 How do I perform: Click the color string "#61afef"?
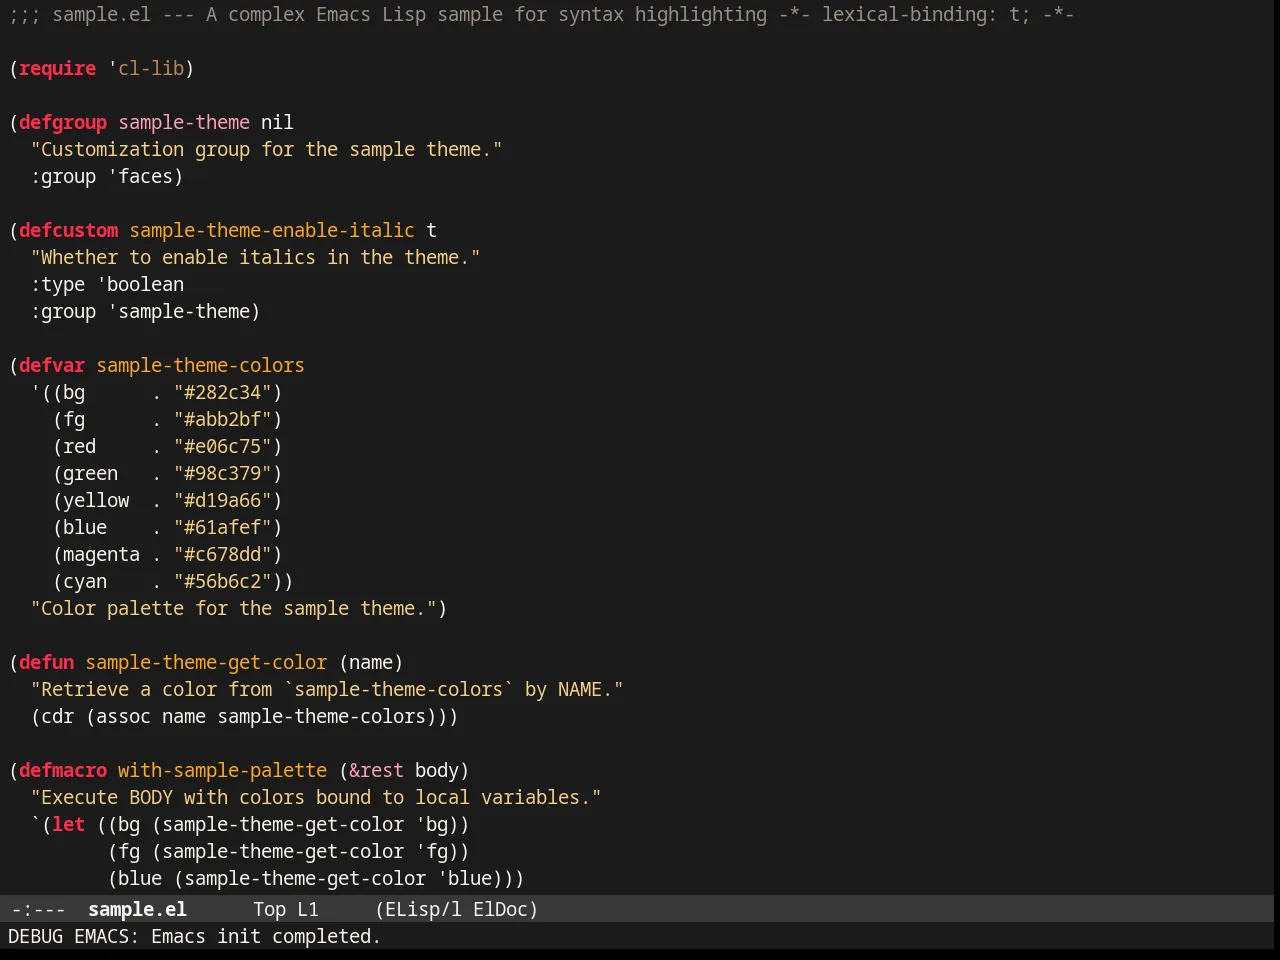(223, 527)
